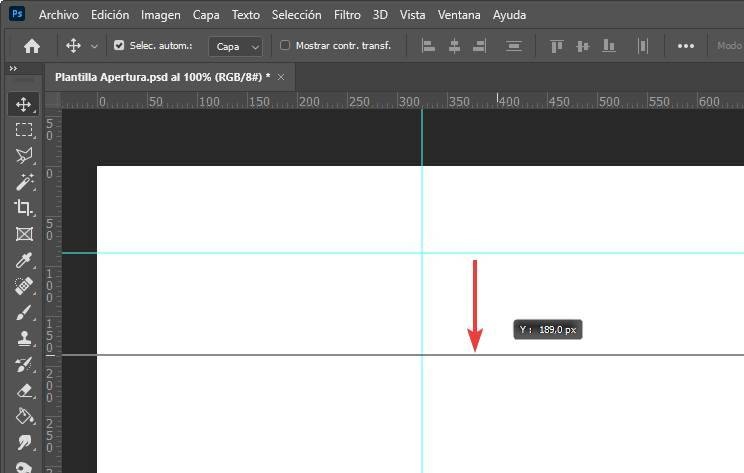The height and width of the screenshot is (473, 744).
Task: Open the Selección menu
Action: (x=297, y=15)
